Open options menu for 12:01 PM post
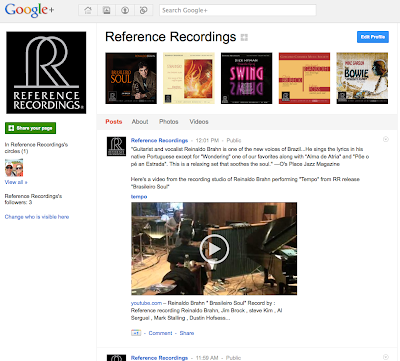 [386, 139]
